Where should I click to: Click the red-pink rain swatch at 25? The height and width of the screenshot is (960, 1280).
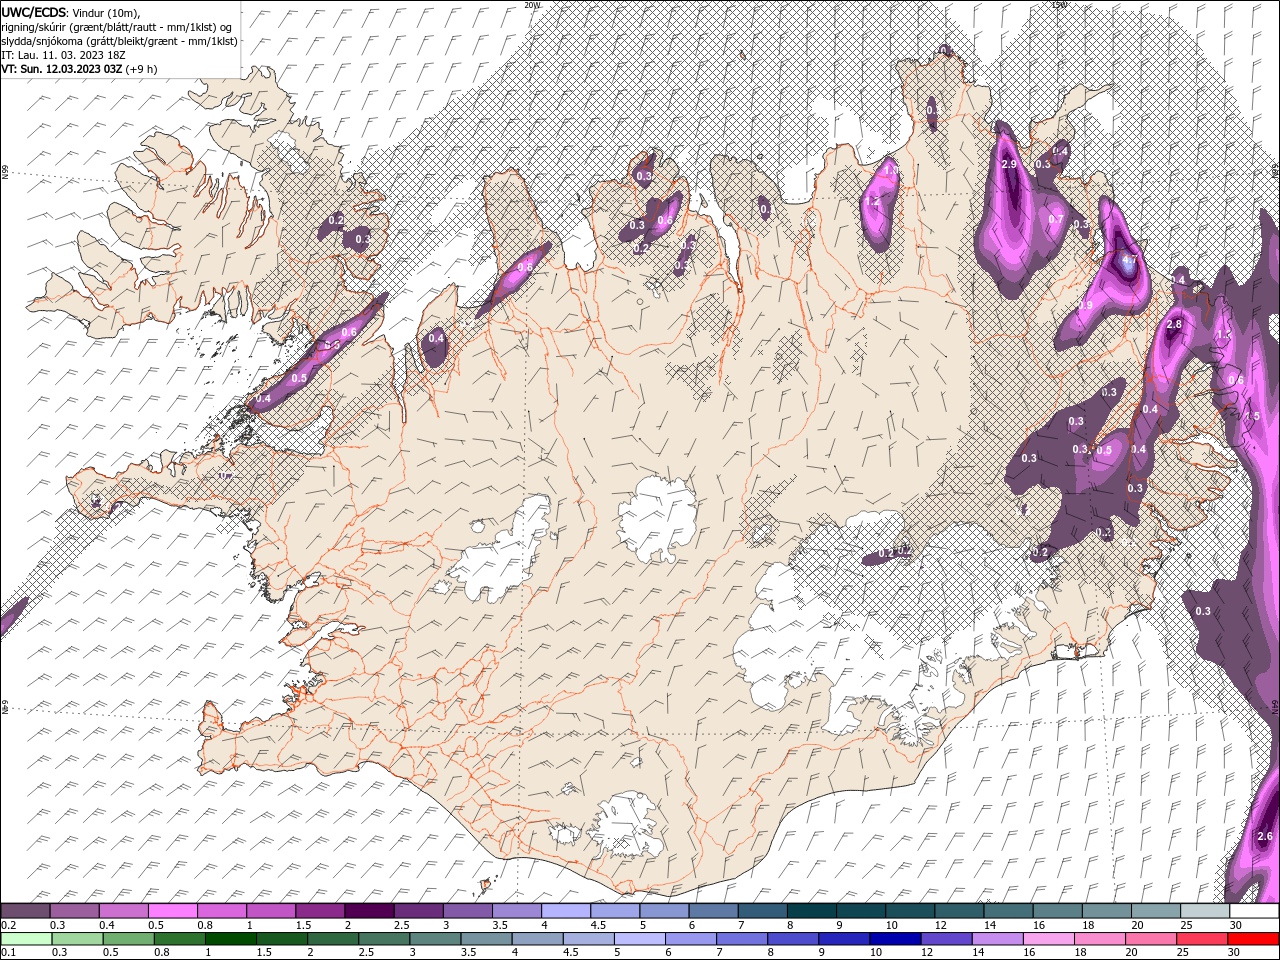point(1201,939)
